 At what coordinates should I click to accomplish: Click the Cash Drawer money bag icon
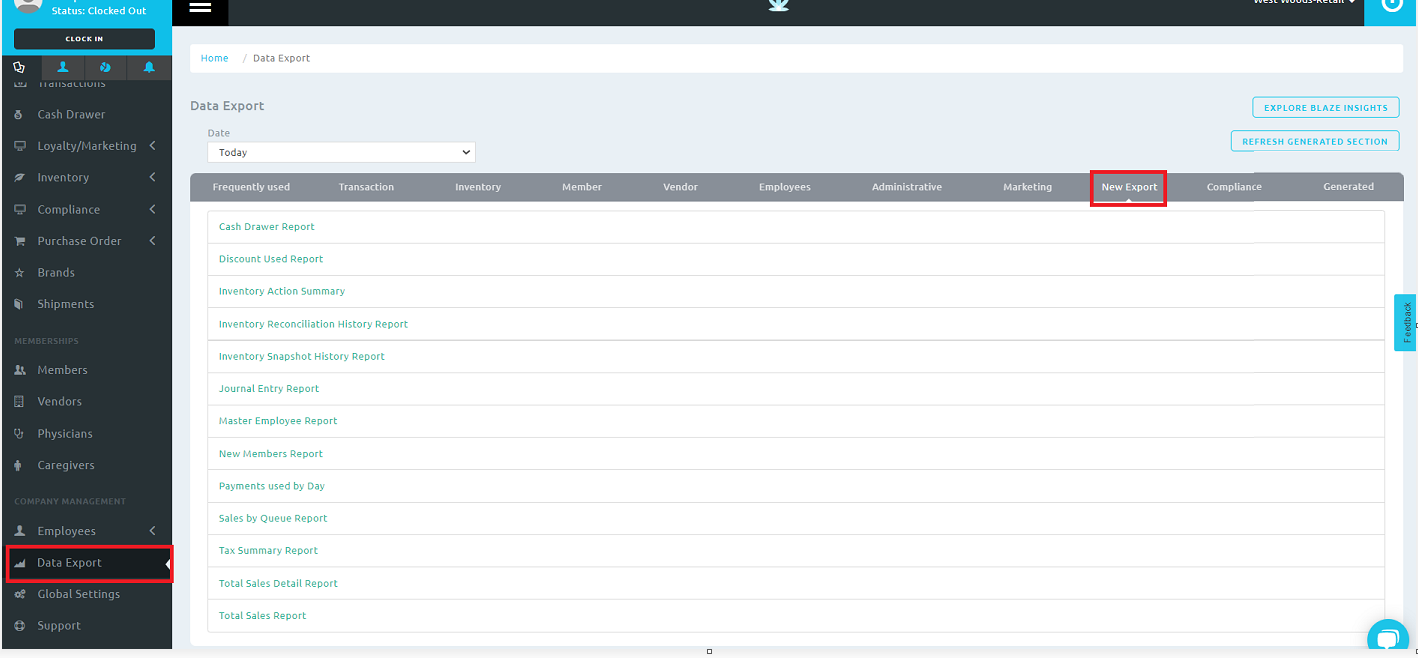[x=19, y=115]
